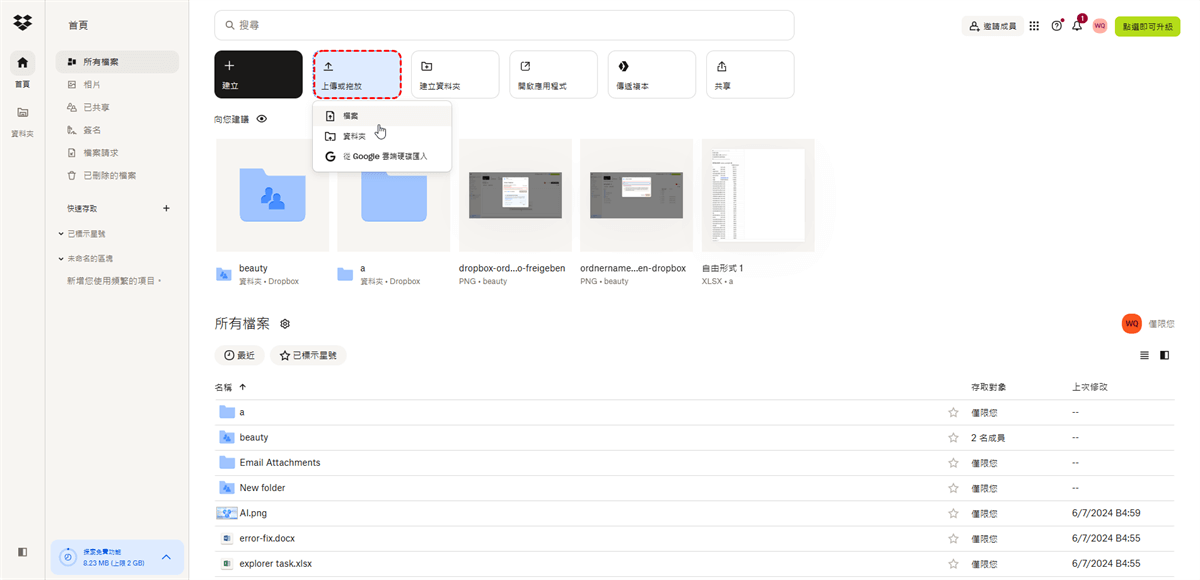Click the Dropbox logo

tap(22, 23)
